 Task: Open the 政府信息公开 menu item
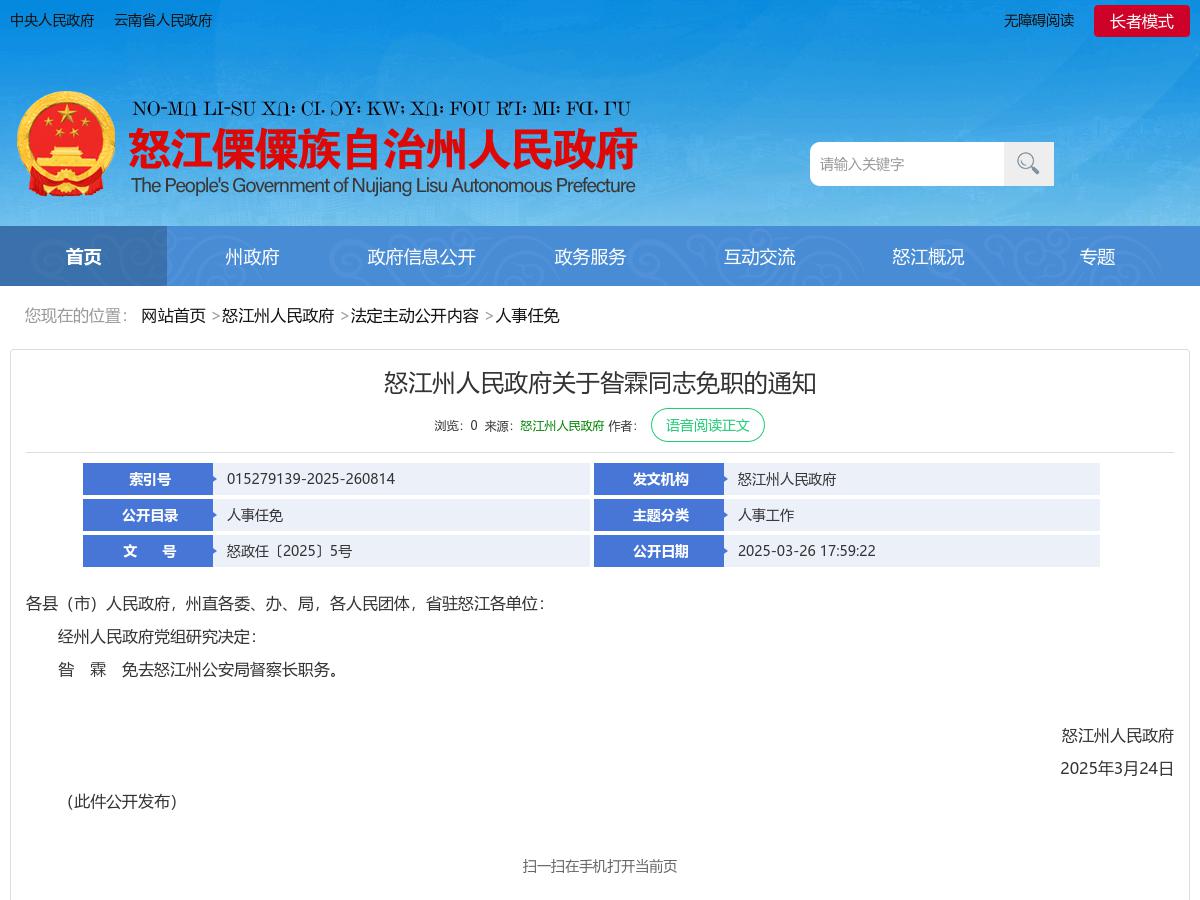(x=421, y=256)
